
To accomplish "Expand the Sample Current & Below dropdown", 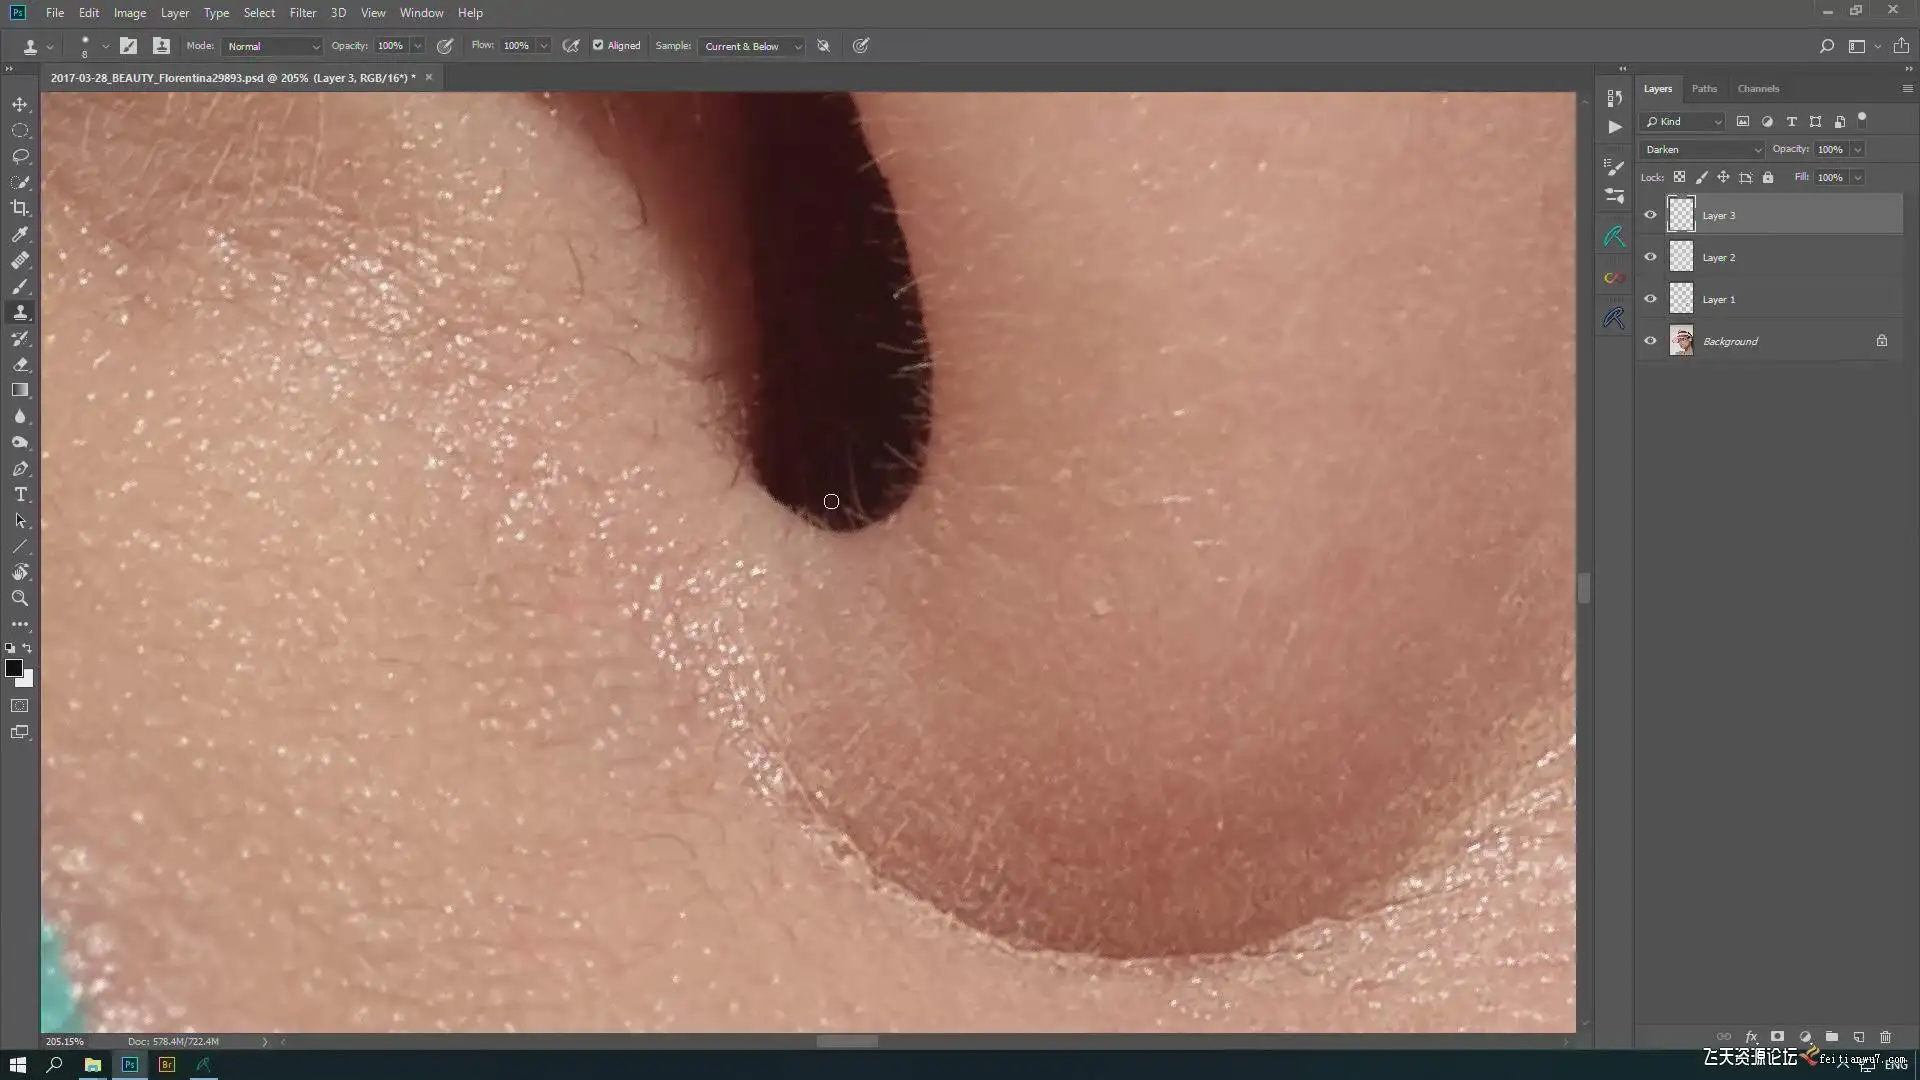I will coord(751,46).
